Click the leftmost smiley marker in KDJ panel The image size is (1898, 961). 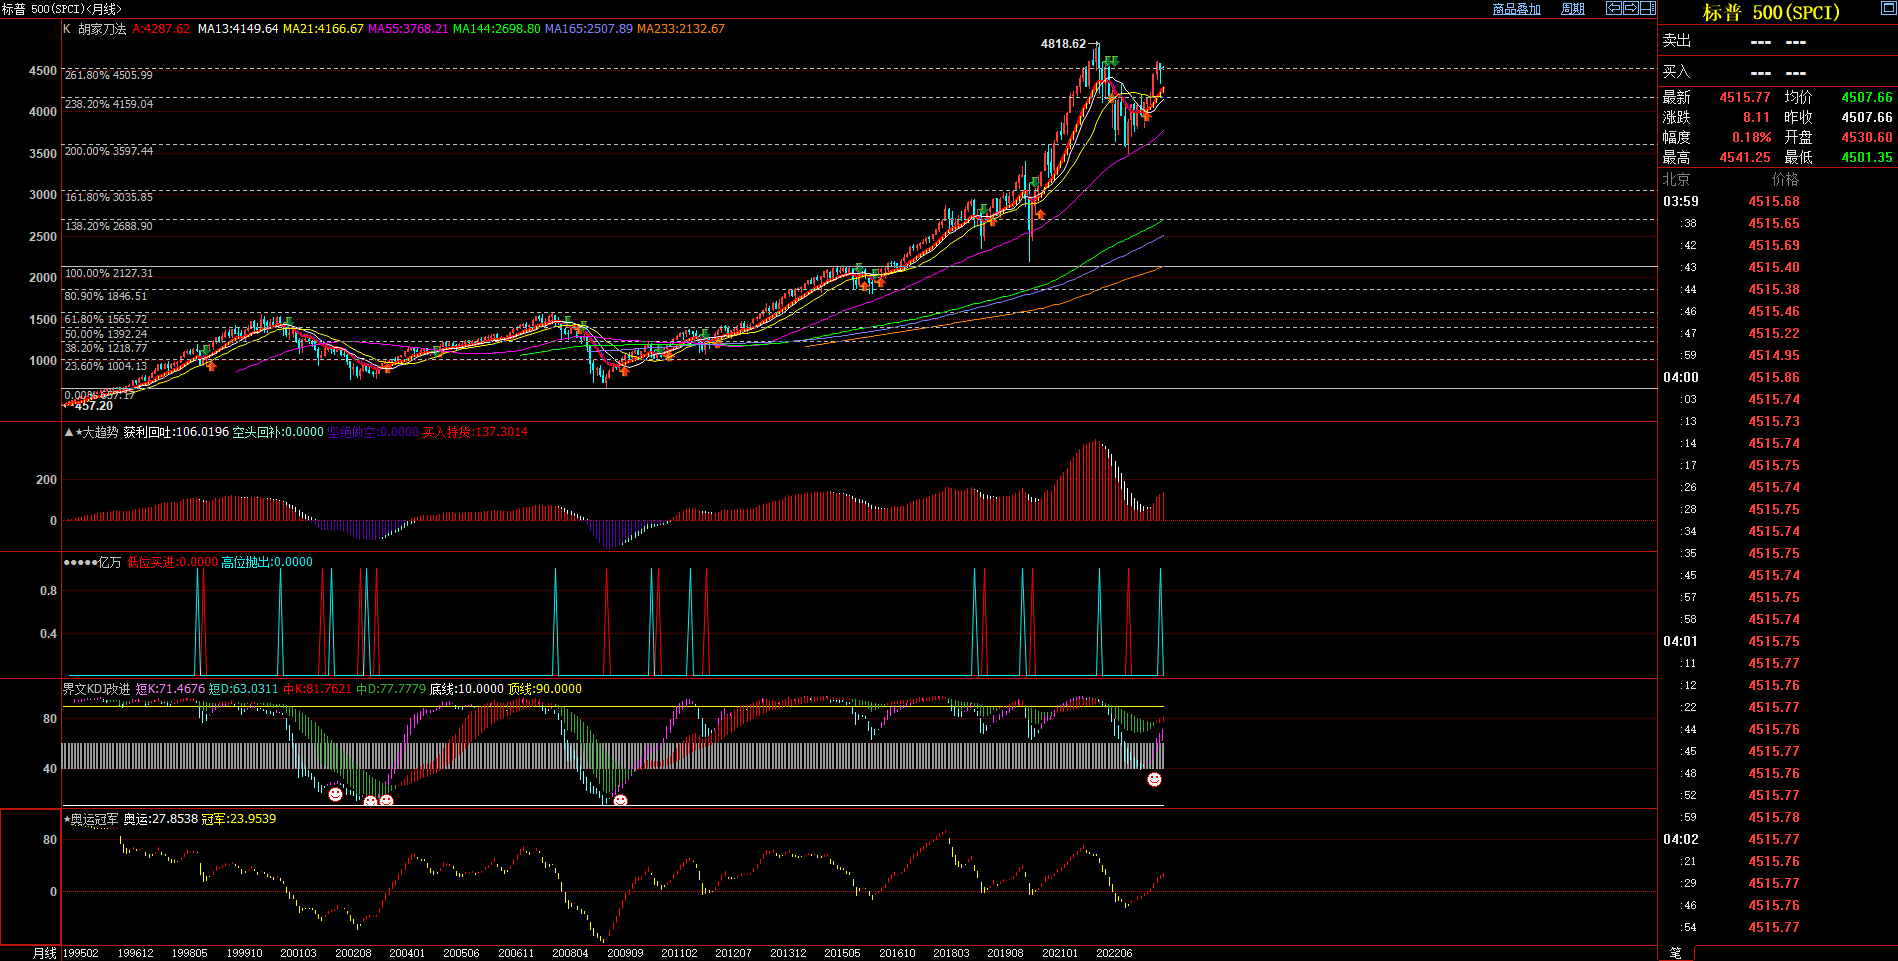coord(336,794)
